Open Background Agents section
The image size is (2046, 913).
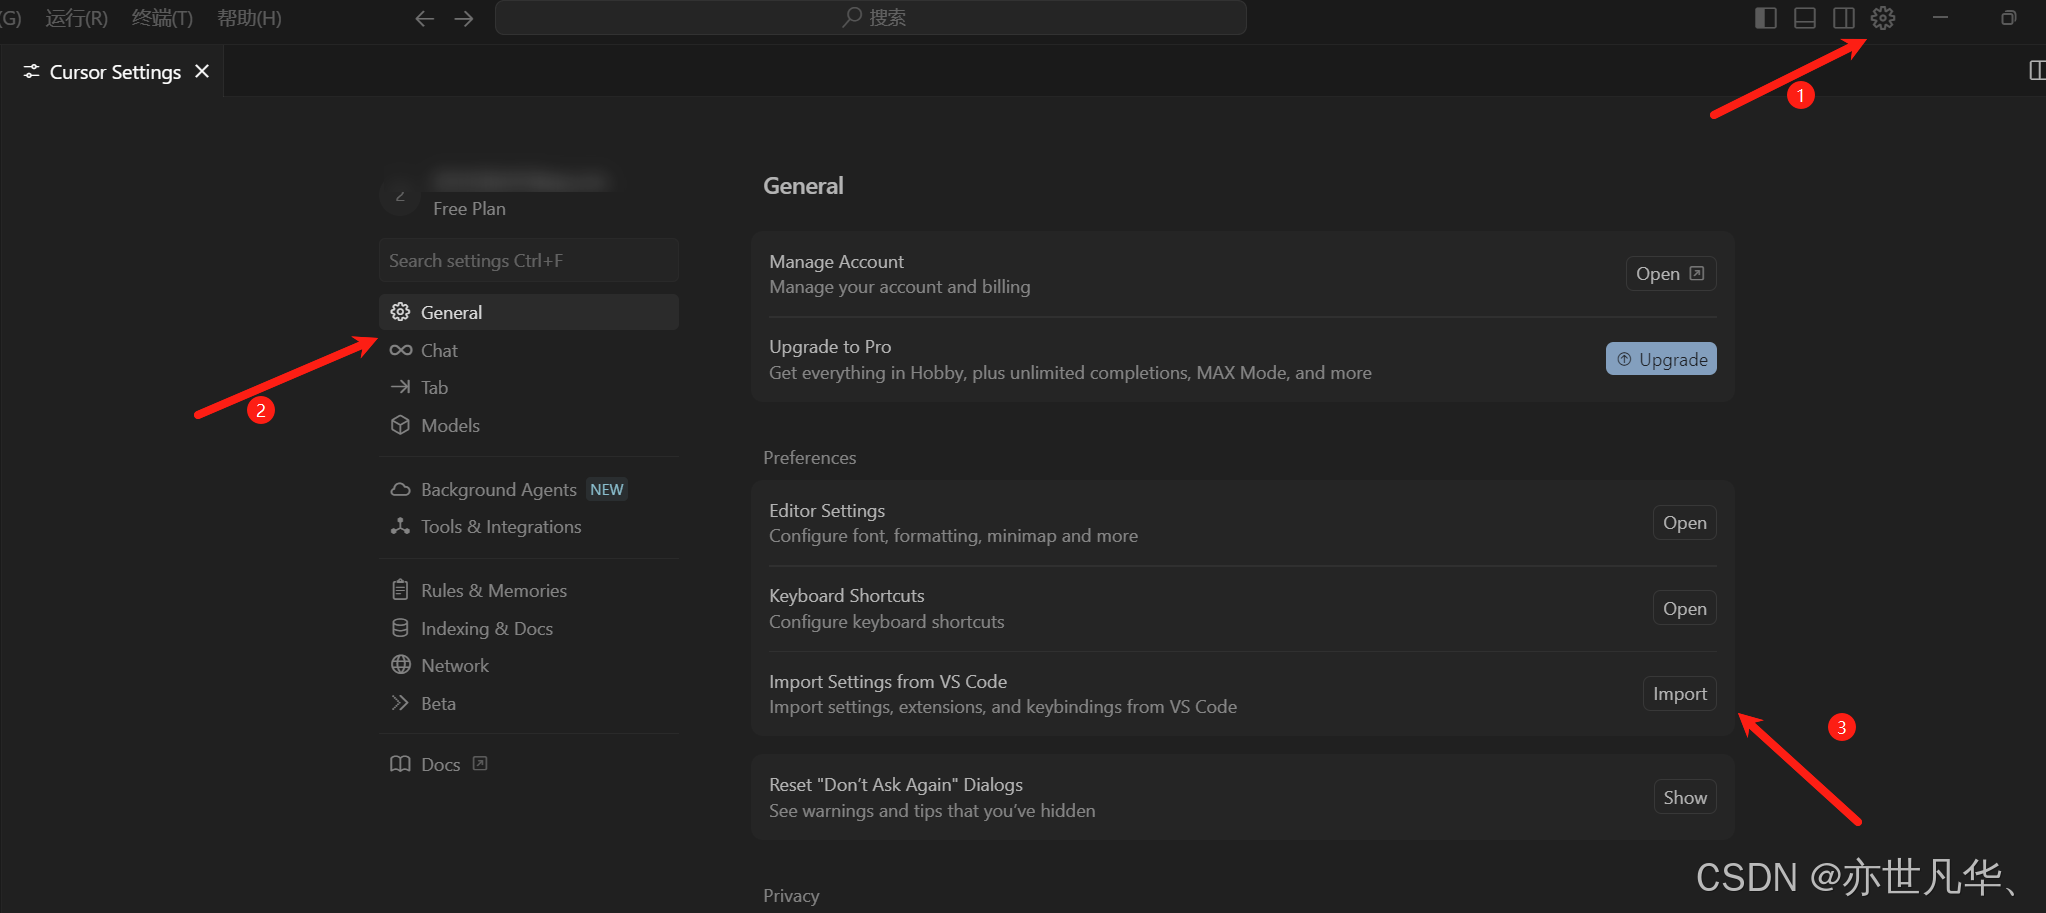[528, 489]
